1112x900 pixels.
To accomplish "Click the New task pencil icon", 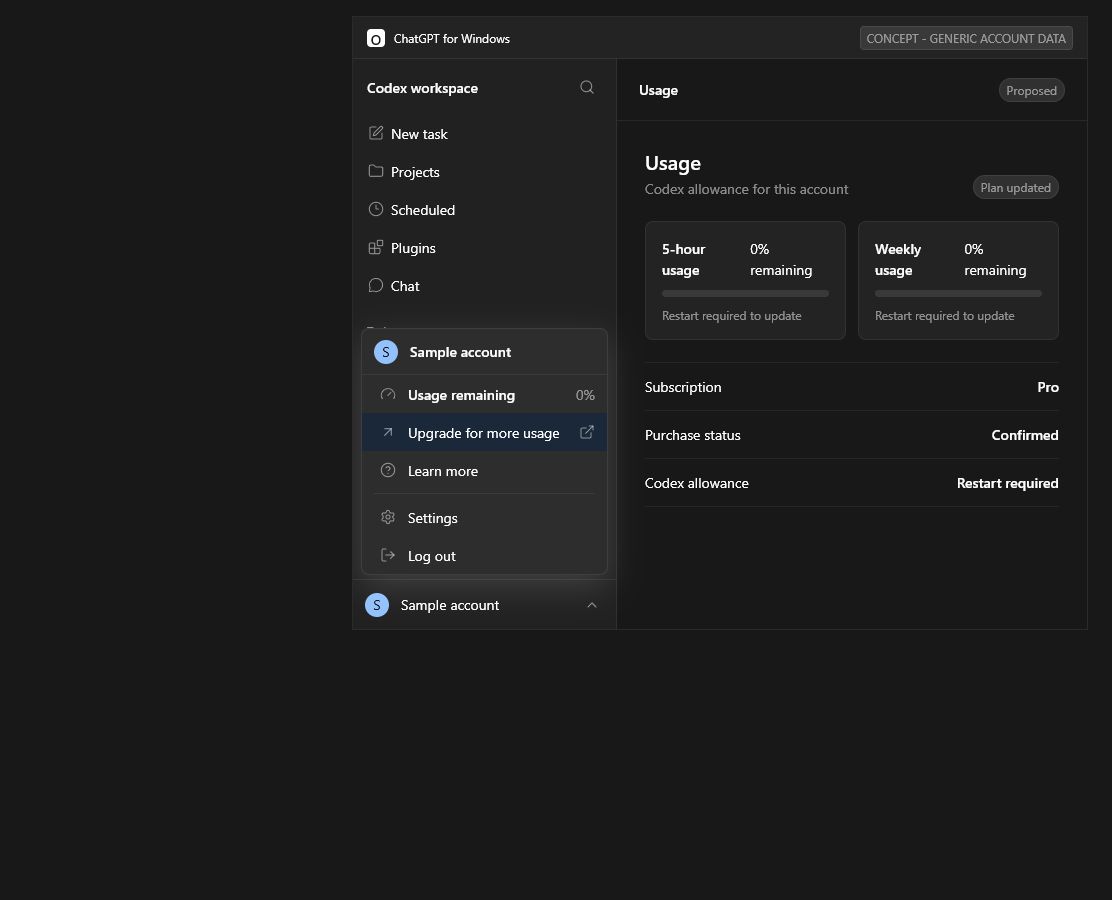I will 376,133.
